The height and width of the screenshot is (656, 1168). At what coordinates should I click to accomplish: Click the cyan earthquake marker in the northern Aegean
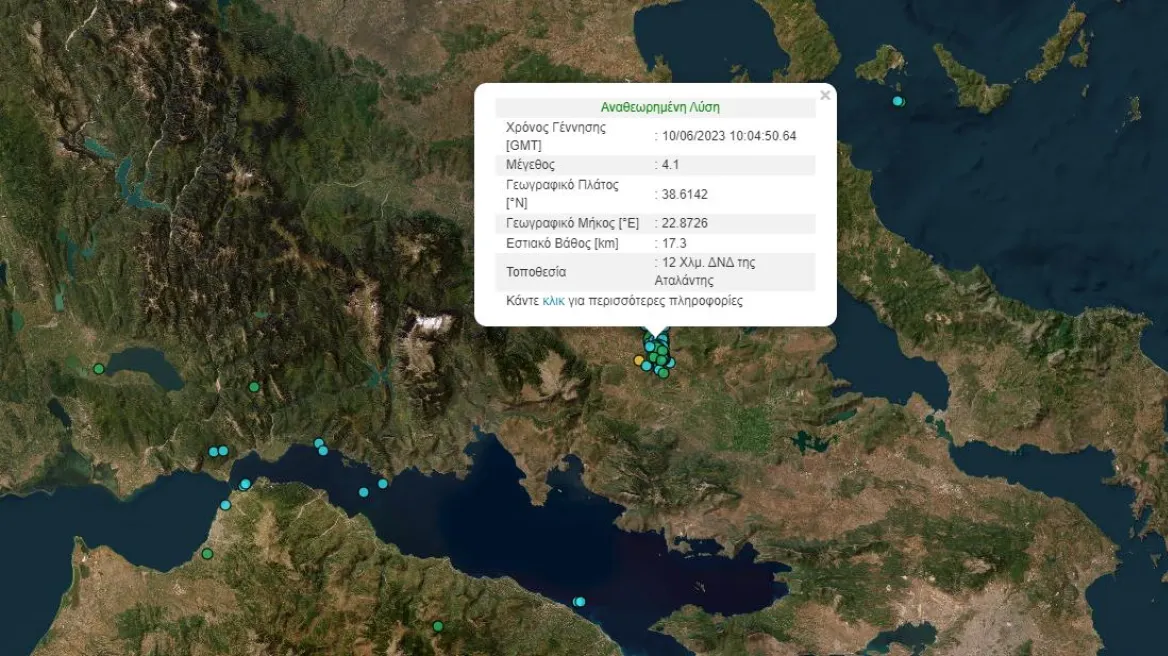click(897, 101)
